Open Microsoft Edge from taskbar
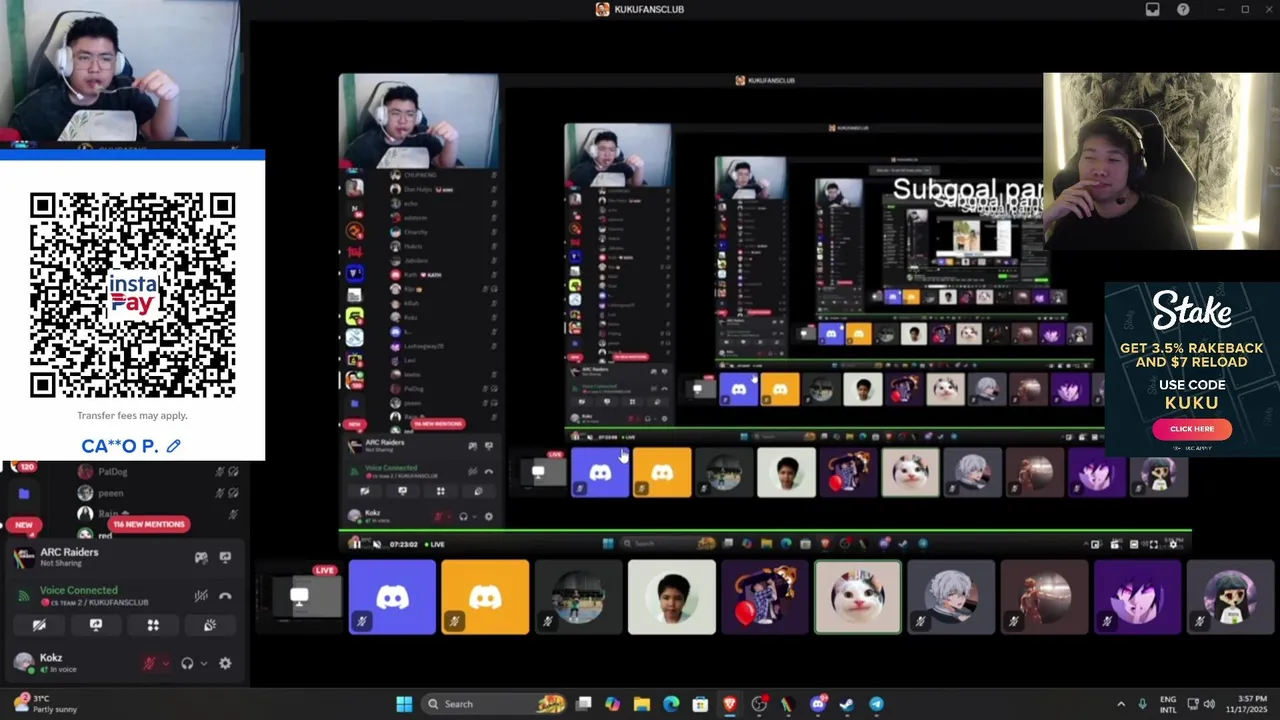This screenshot has width=1280, height=720. point(671,704)
